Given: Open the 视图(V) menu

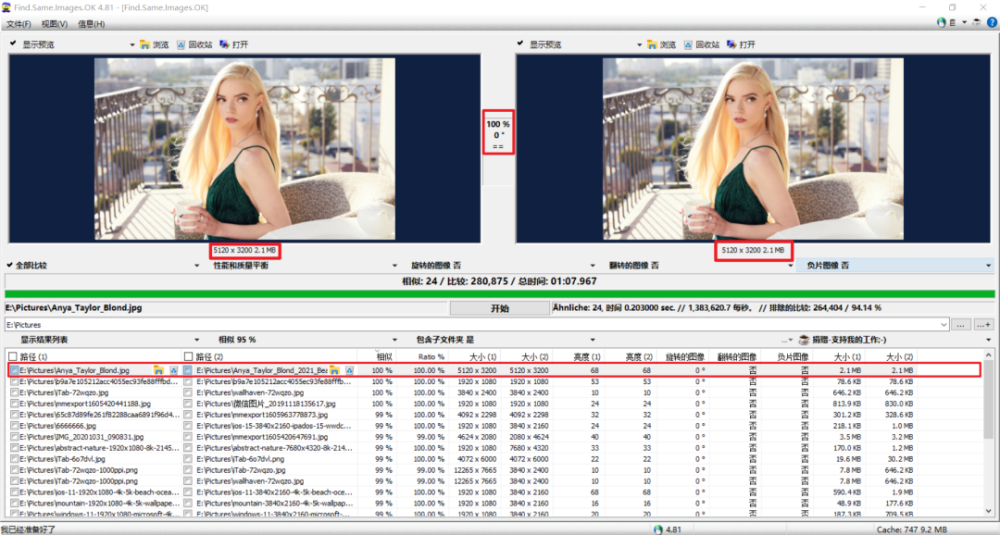Looking at the screenshot, I should (55, 23).
